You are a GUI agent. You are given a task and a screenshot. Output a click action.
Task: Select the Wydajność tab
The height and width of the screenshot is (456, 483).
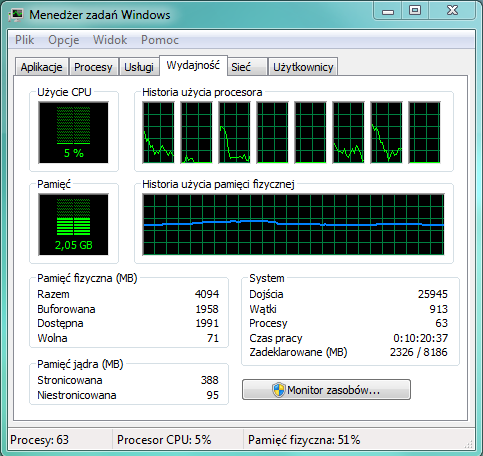pyautogui.click(x=193, y=65)
